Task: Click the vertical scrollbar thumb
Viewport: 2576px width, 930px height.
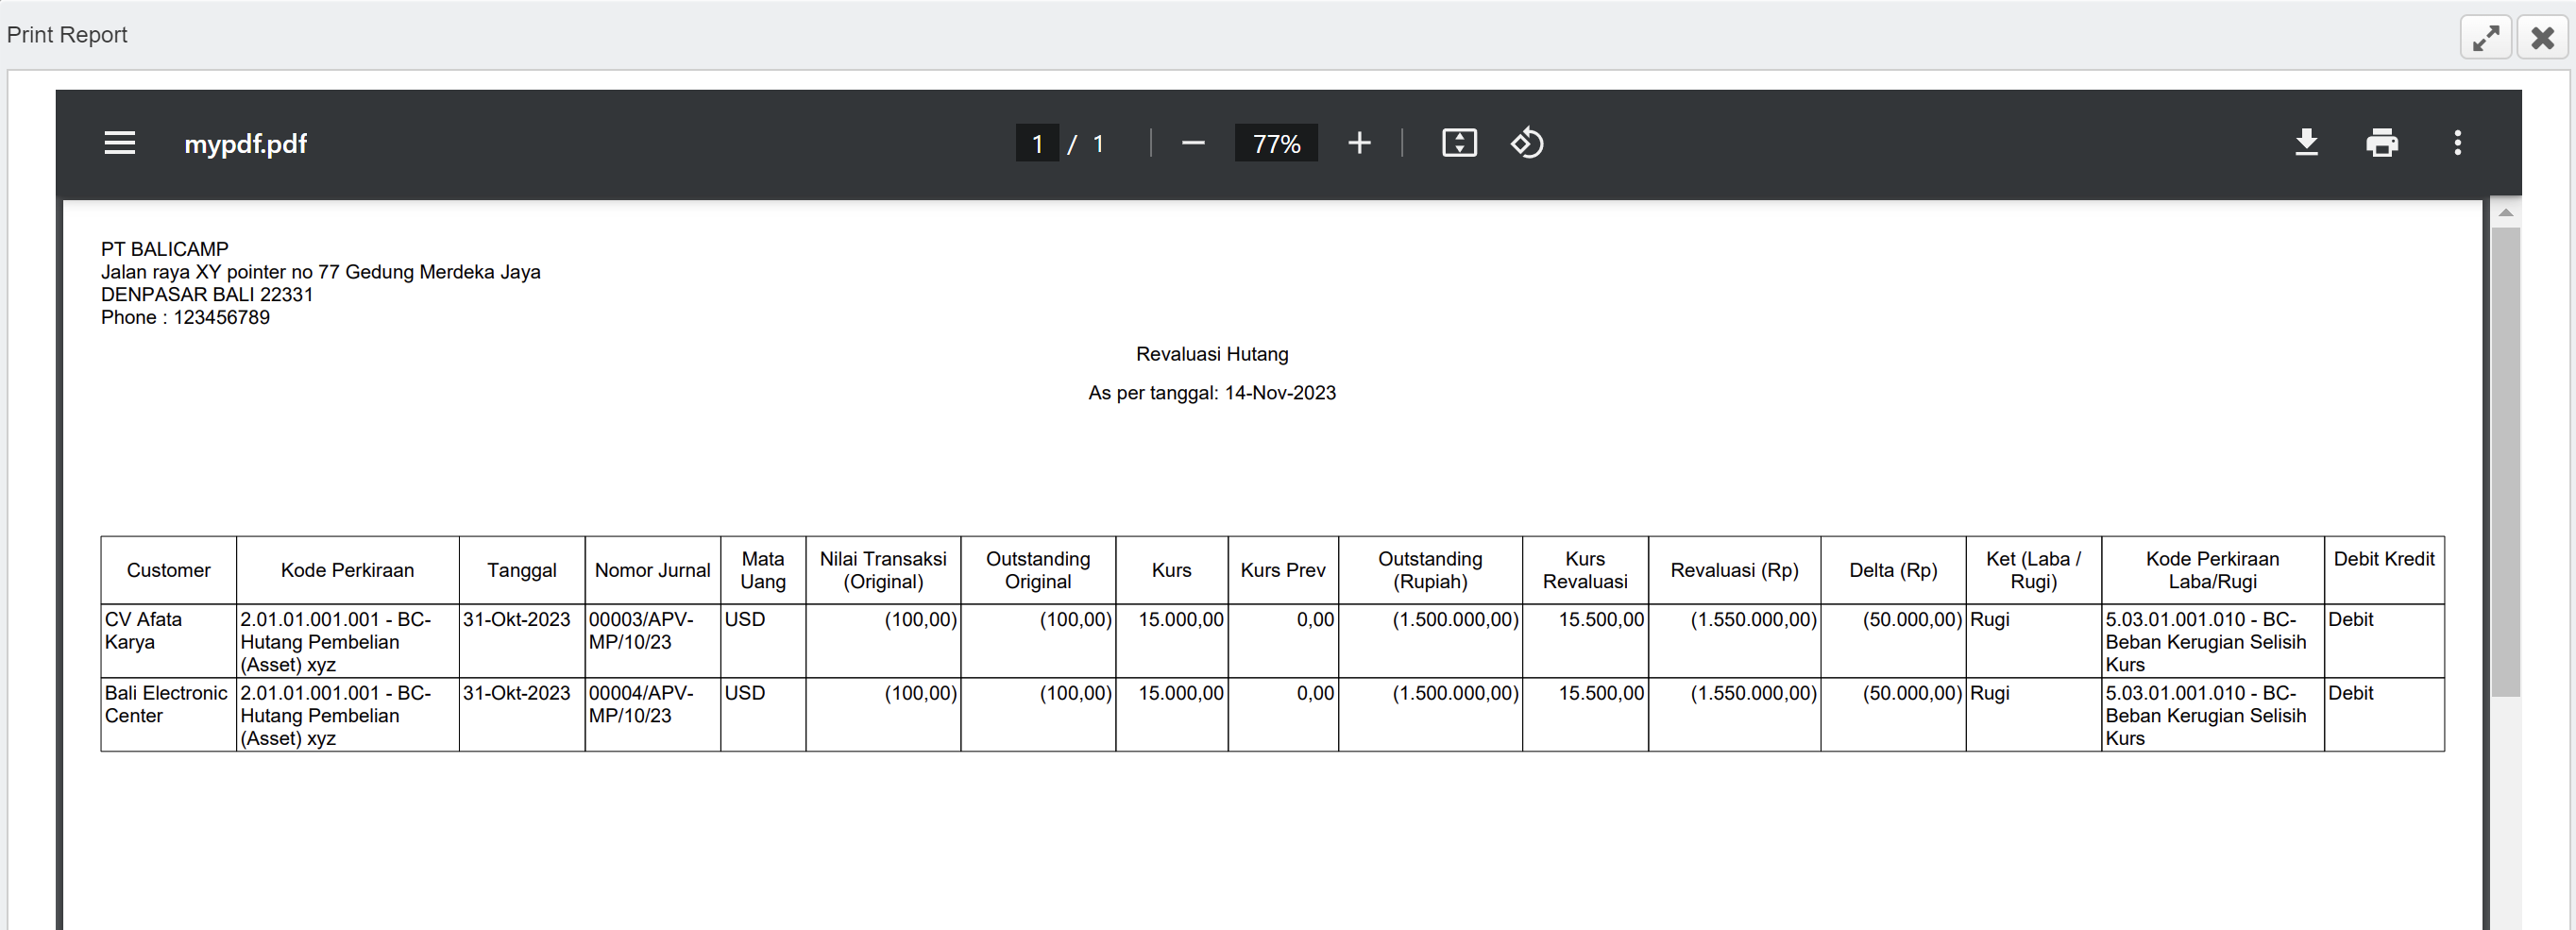Action: 2505,460
